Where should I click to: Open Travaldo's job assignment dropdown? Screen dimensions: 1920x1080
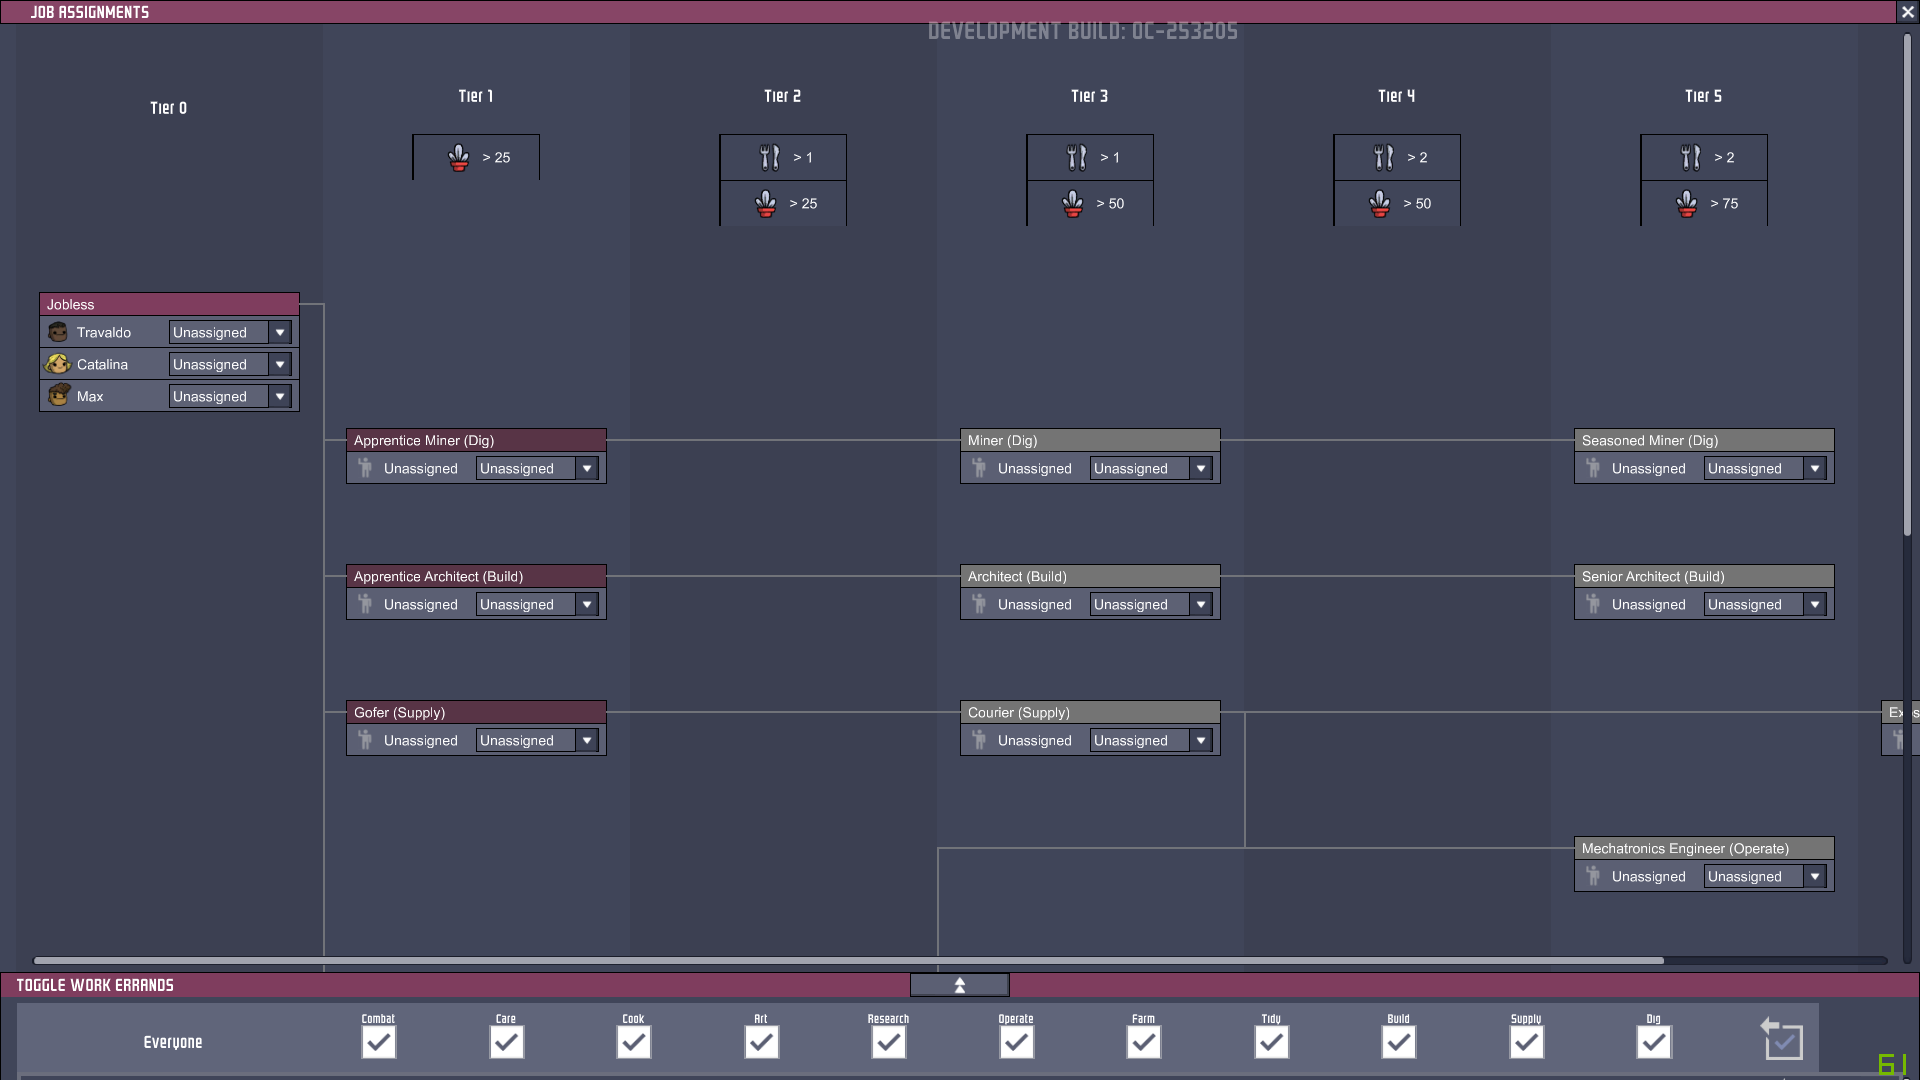click(x=280, y=332)
